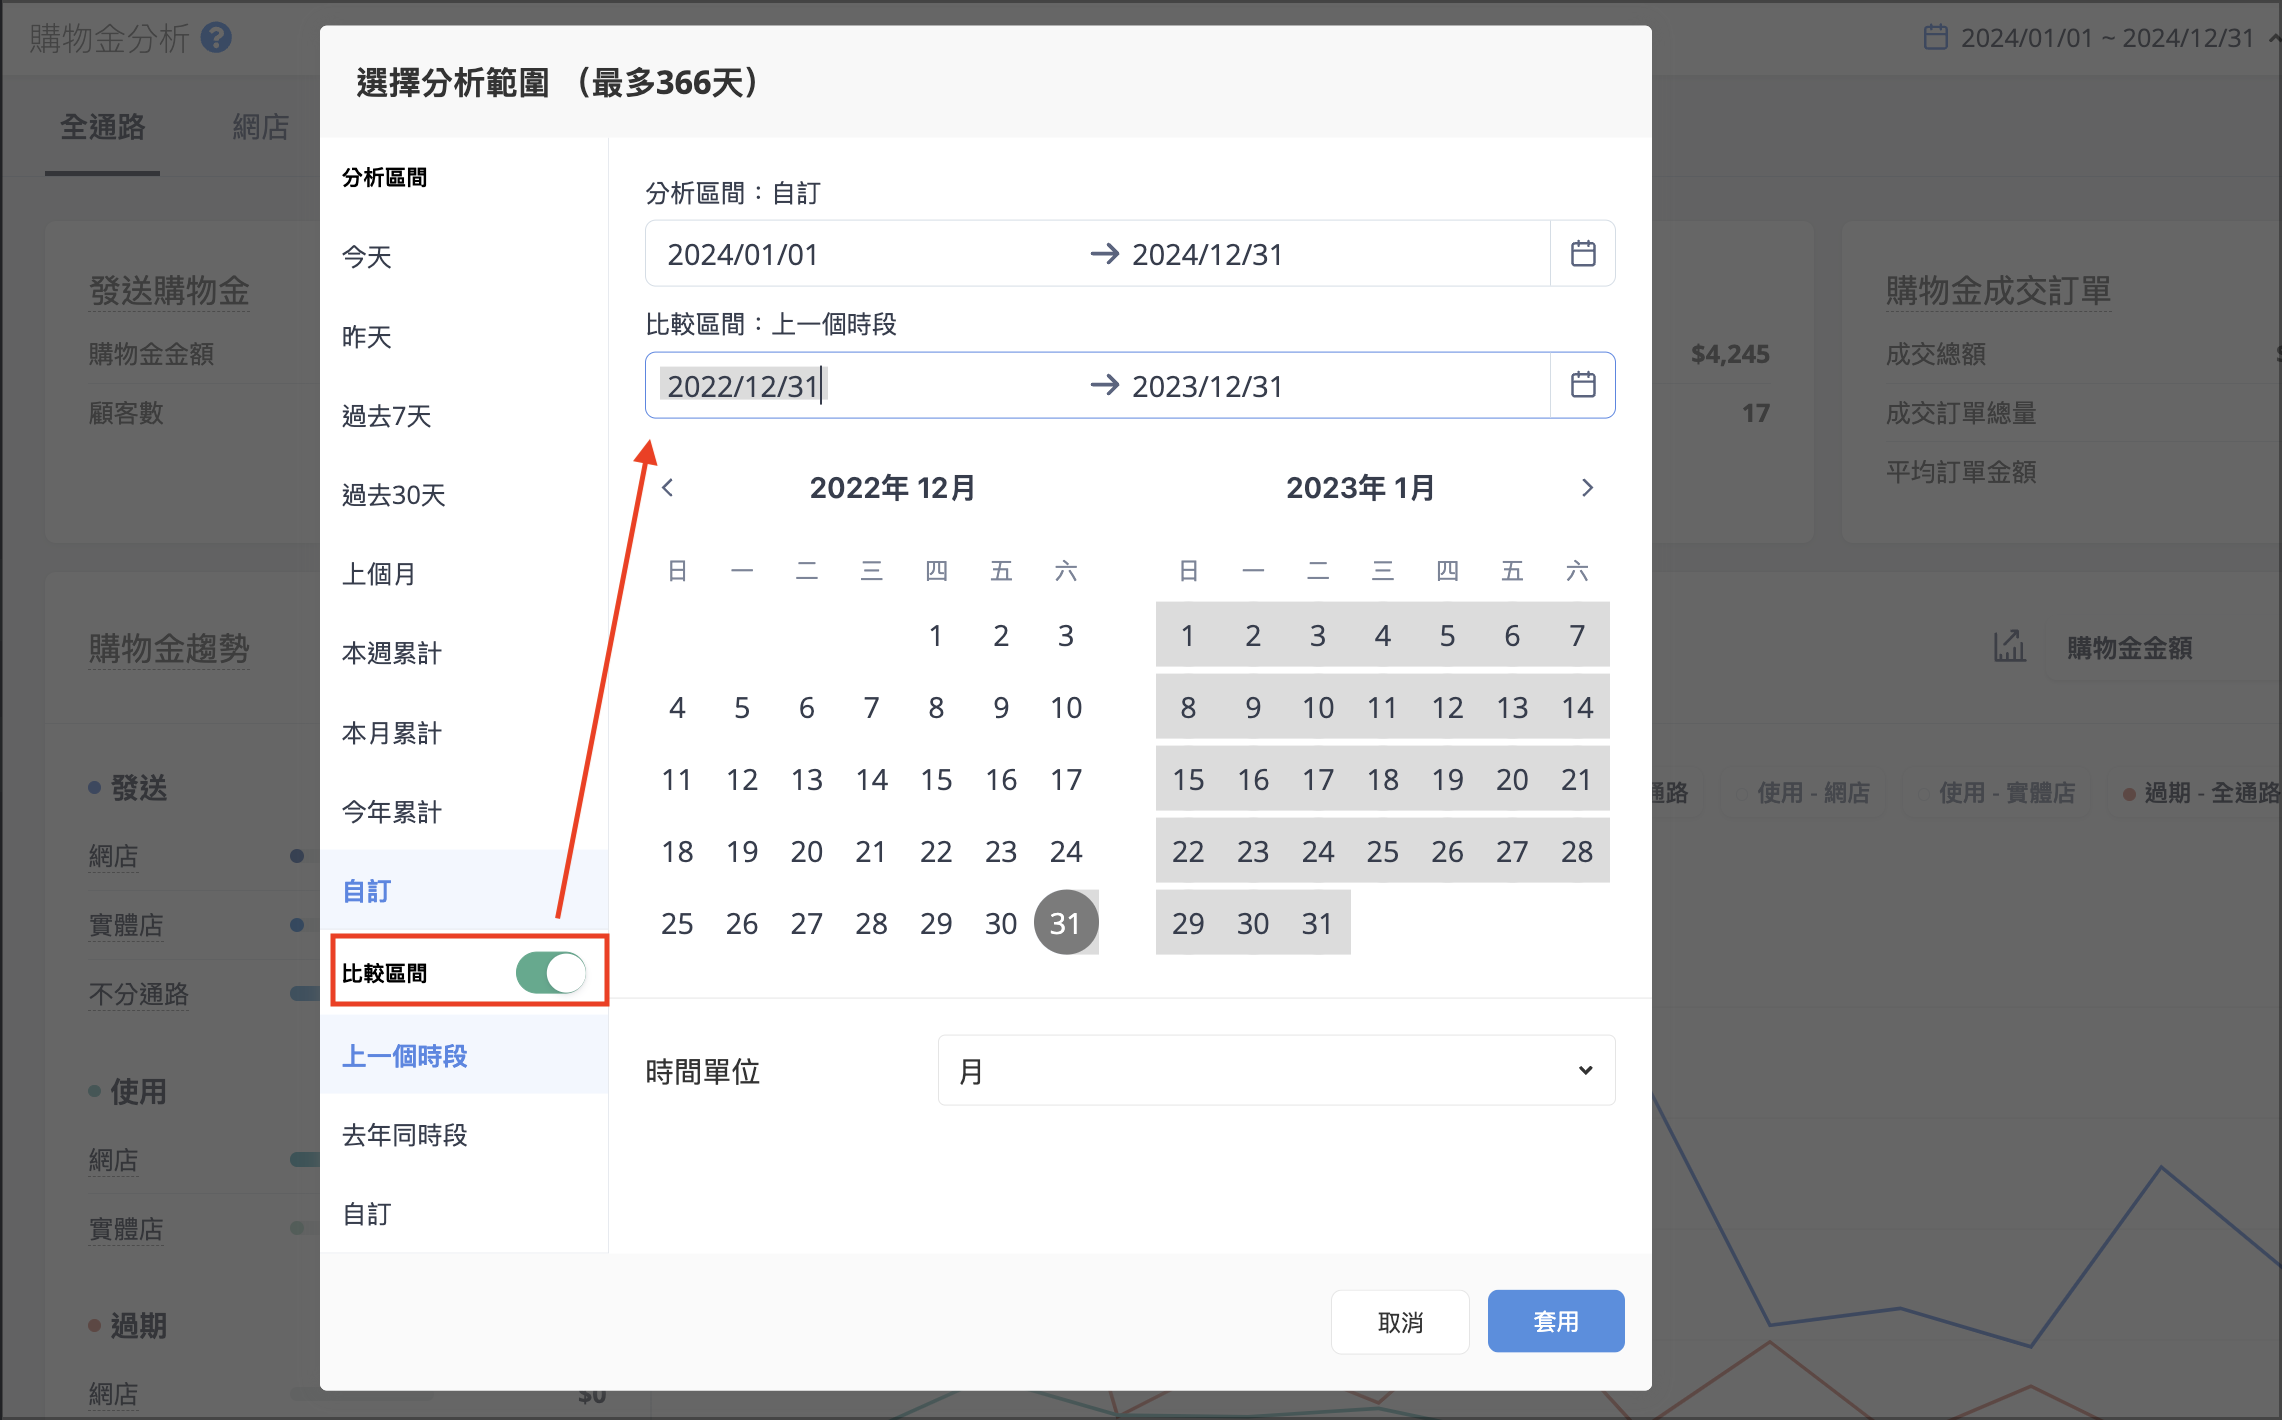Click the chart icon beside 購物金金額

(x=2009, y=647)
